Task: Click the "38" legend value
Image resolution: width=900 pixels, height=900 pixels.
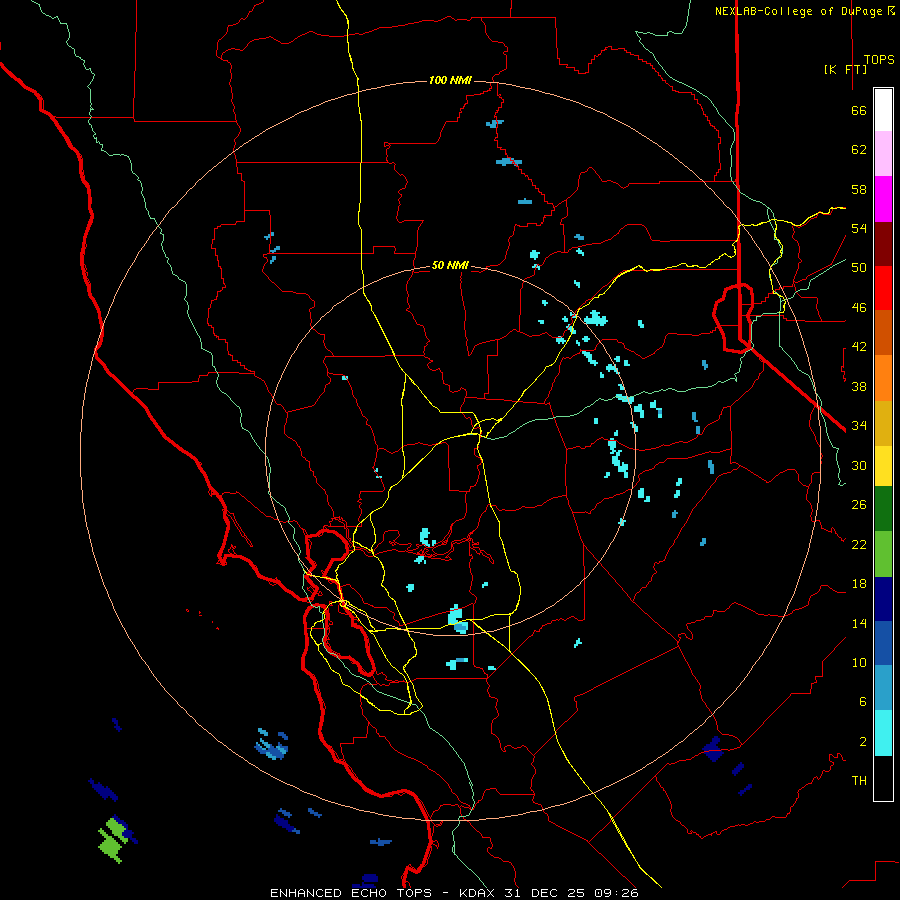Action: pos(859,386)
